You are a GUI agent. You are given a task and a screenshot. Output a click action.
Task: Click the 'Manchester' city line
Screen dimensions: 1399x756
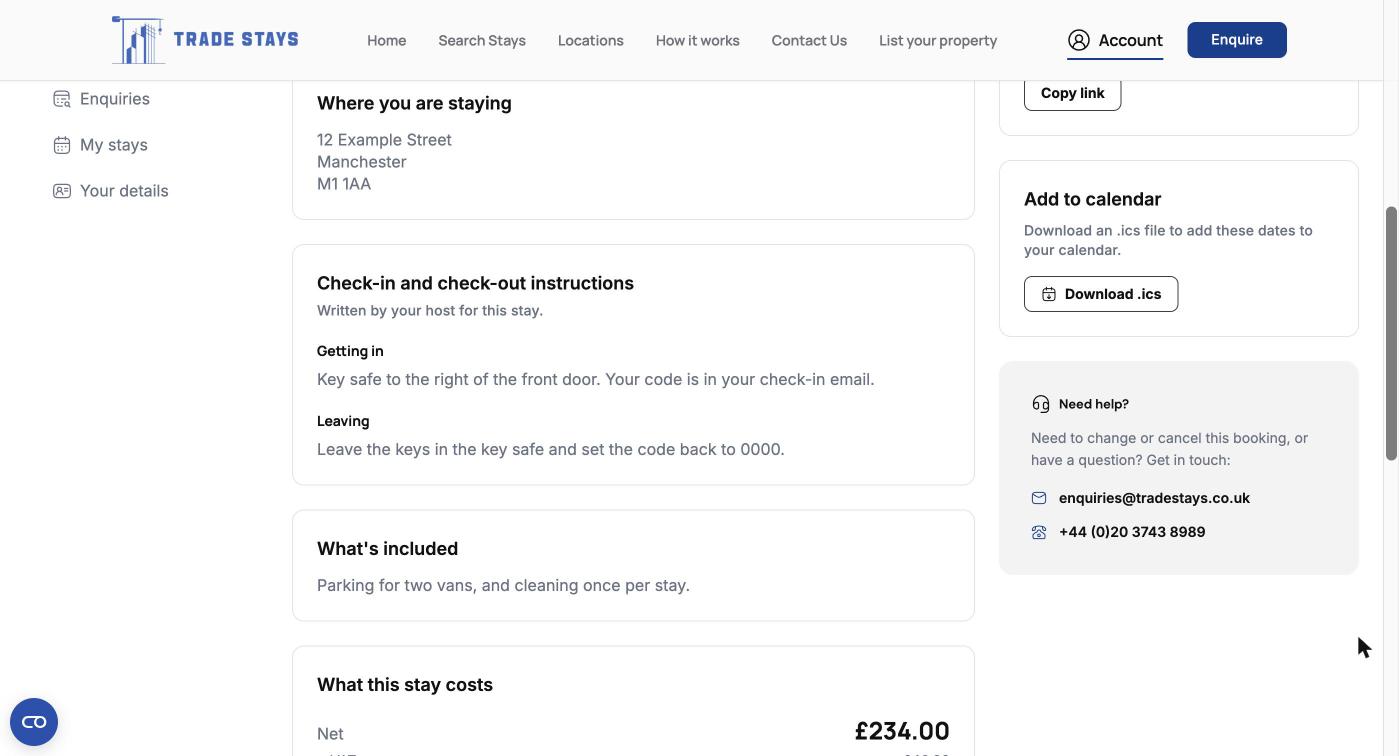[362, 162]
